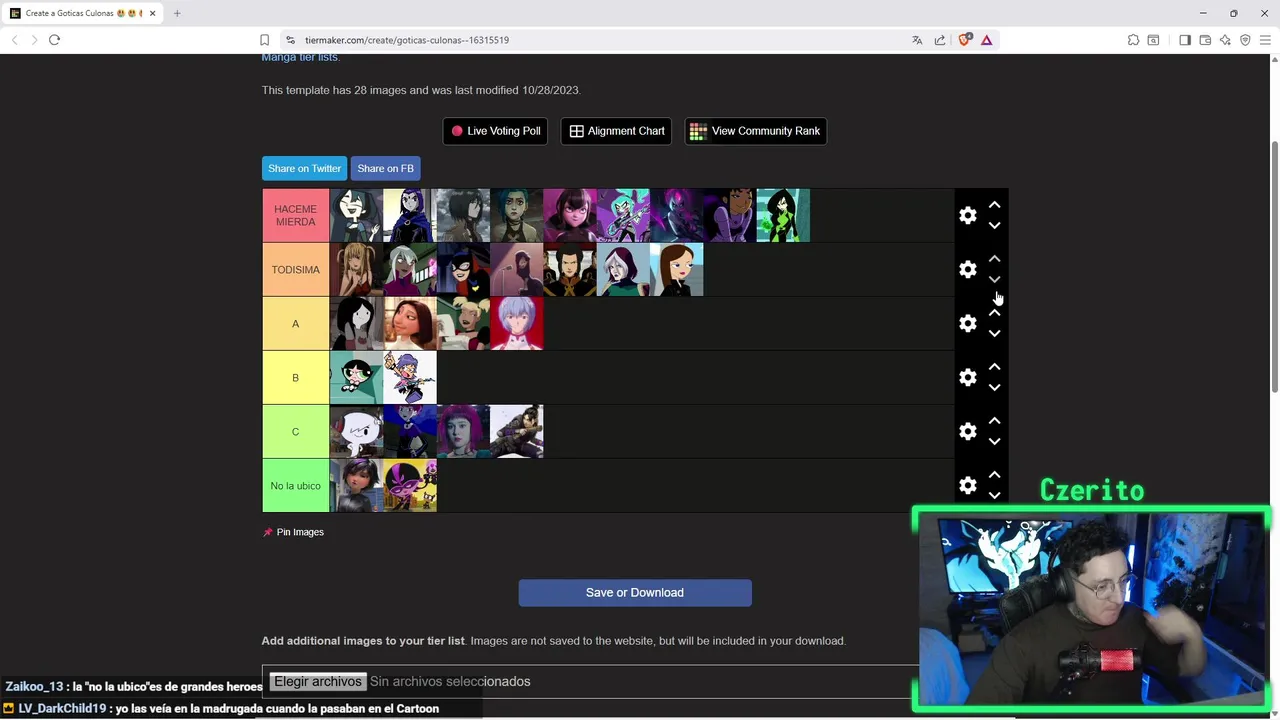Open settings gear for TODISIMA row
Screen dimensions: 1280x720
tap(967, 269)
